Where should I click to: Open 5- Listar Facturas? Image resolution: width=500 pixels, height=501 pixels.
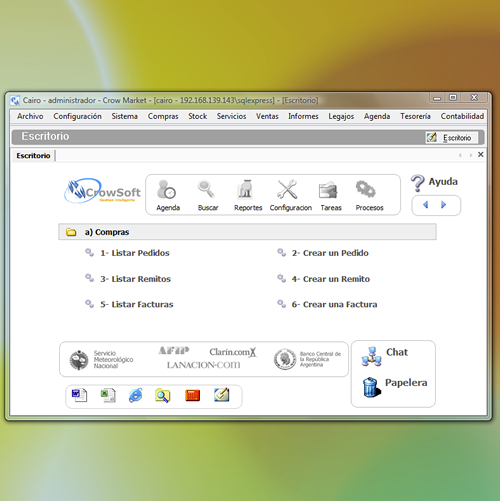(x=137, y=304)
